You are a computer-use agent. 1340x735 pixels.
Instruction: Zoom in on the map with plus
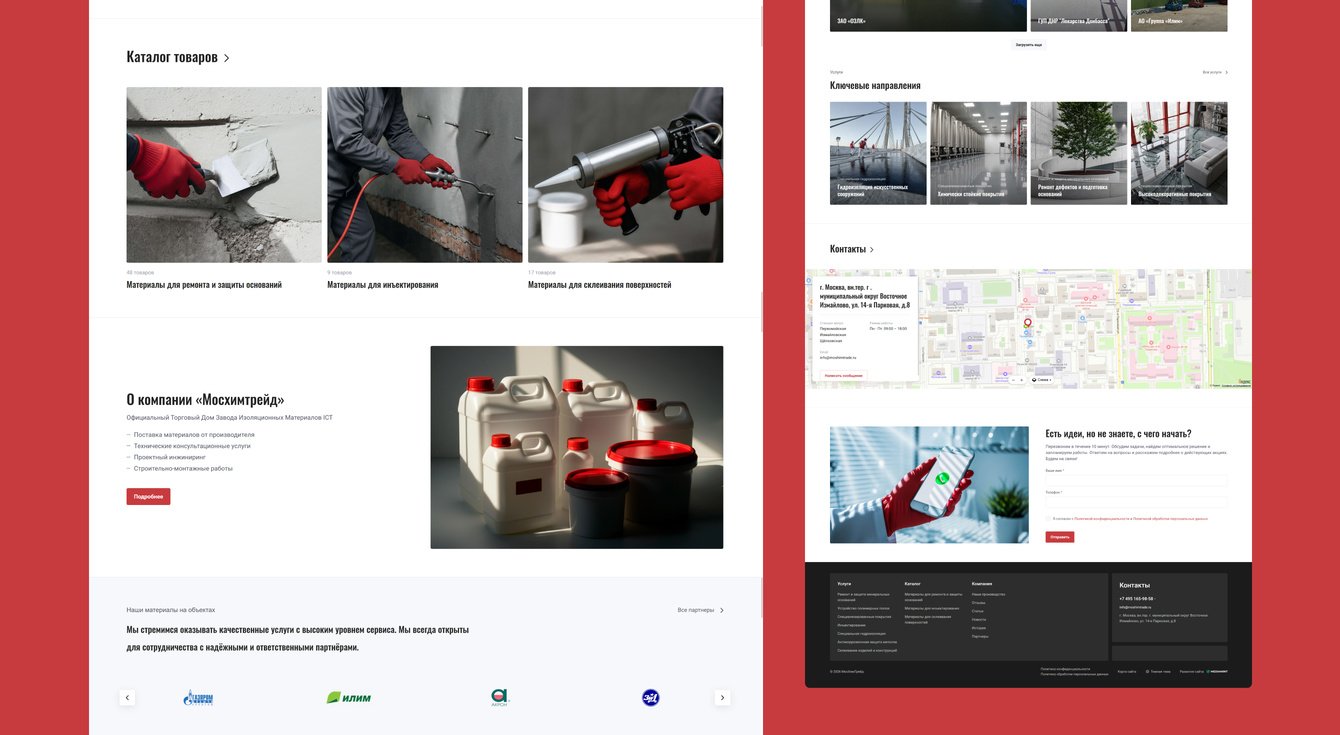point(1022,380)
